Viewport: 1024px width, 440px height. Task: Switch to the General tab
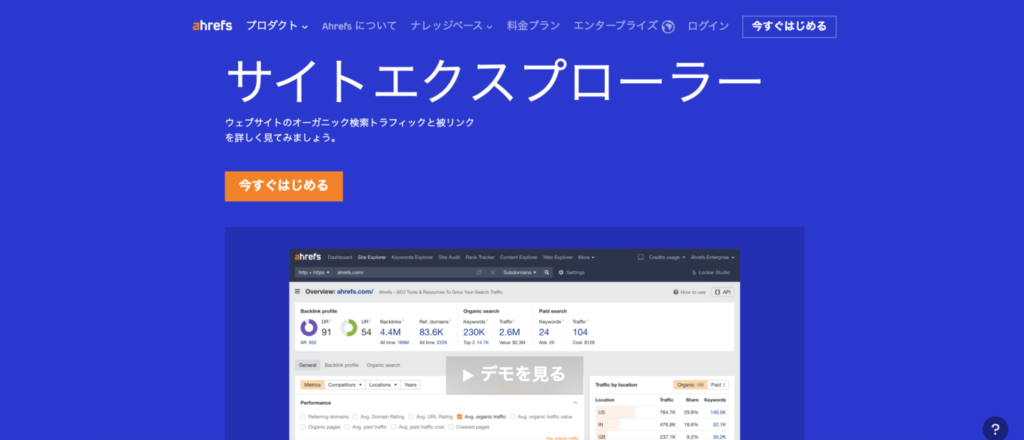pyautogui.click(x=308, y=365)
